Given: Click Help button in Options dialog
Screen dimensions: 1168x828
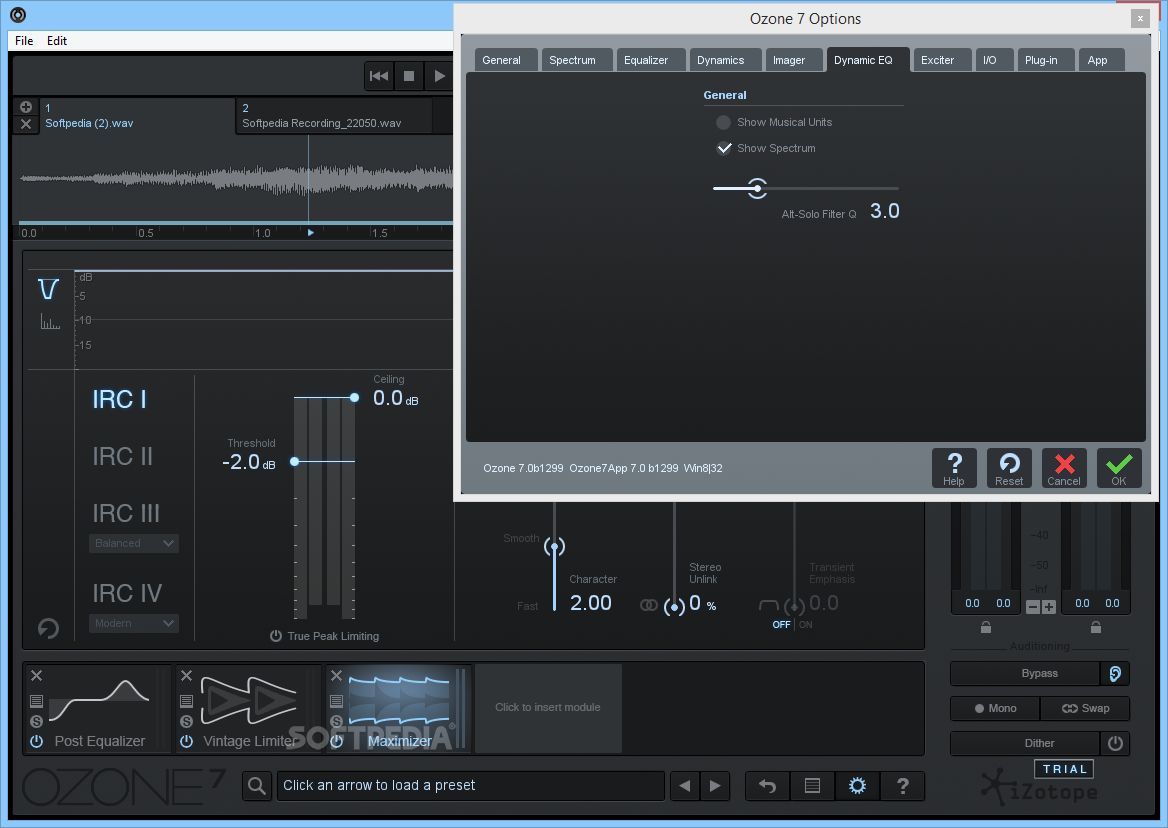Looking at the screenshot, I should click(954, 468).
